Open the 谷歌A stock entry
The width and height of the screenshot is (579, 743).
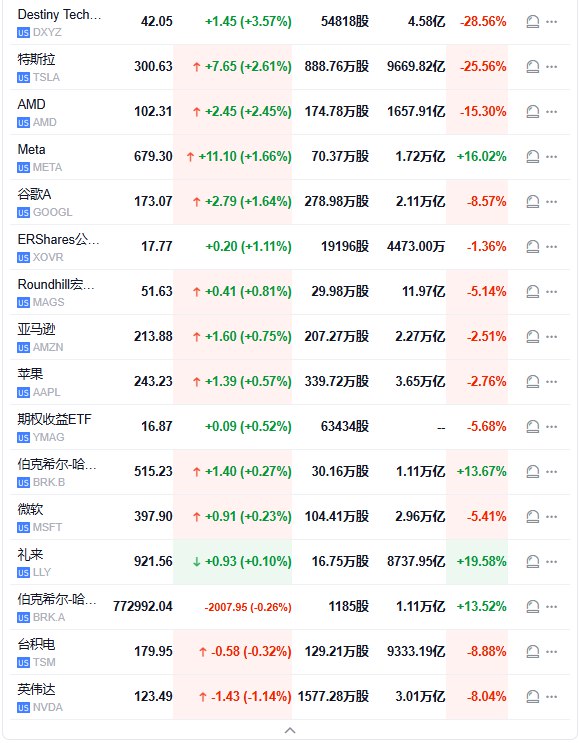[34, 194]
